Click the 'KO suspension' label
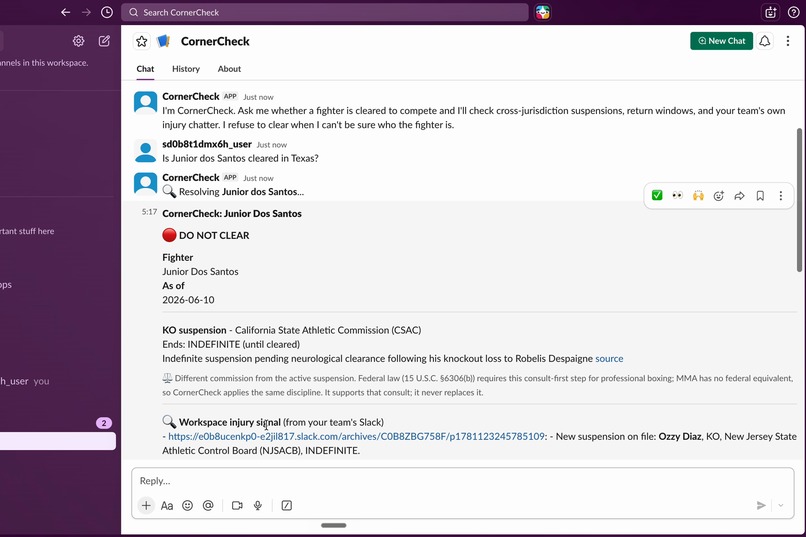 tap(194, 330)
